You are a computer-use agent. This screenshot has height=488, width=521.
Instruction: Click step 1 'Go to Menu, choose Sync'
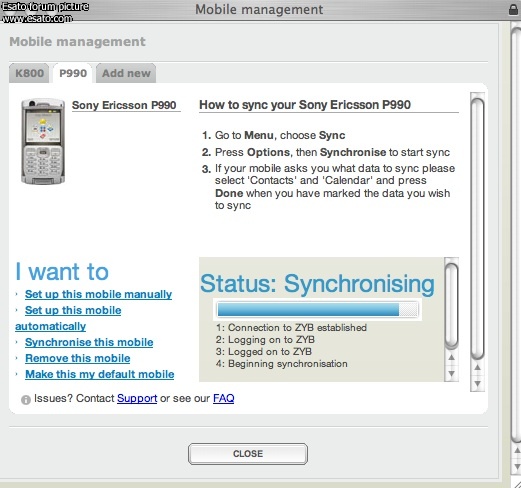click(273, 135)
